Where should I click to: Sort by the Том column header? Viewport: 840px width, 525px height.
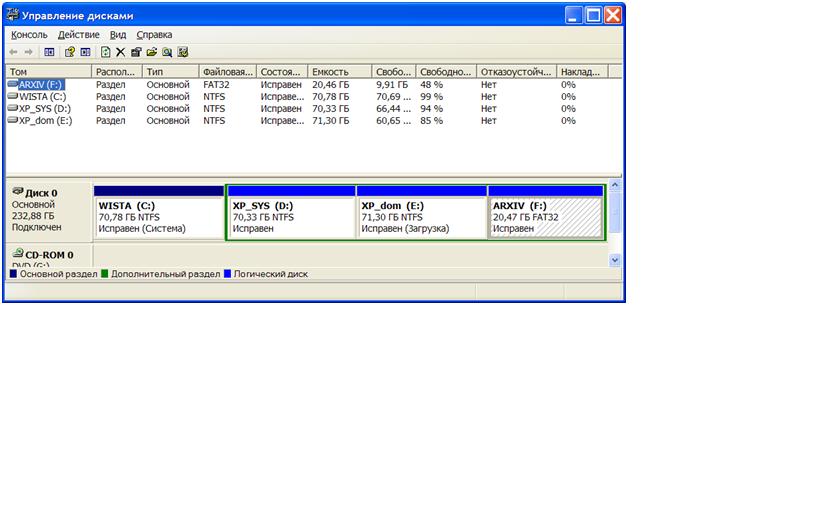(x=48, y=71)
